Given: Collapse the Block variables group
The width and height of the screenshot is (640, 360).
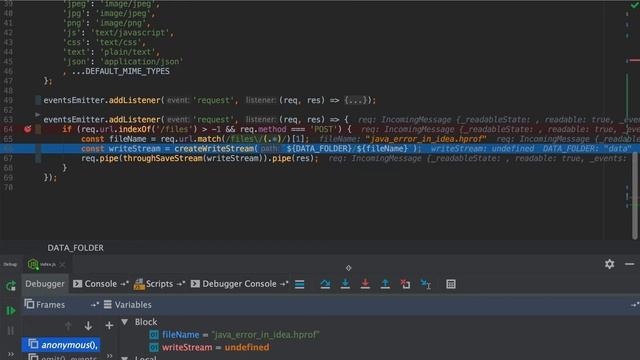Looking at the screenshot, I should point(125,322).
